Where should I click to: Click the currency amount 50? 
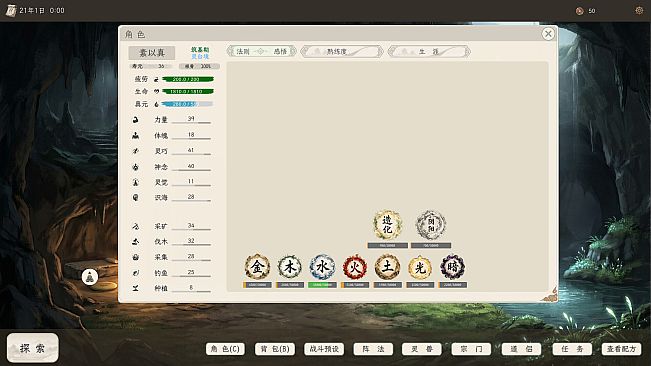pyautogui.click(x=592, y=11)
